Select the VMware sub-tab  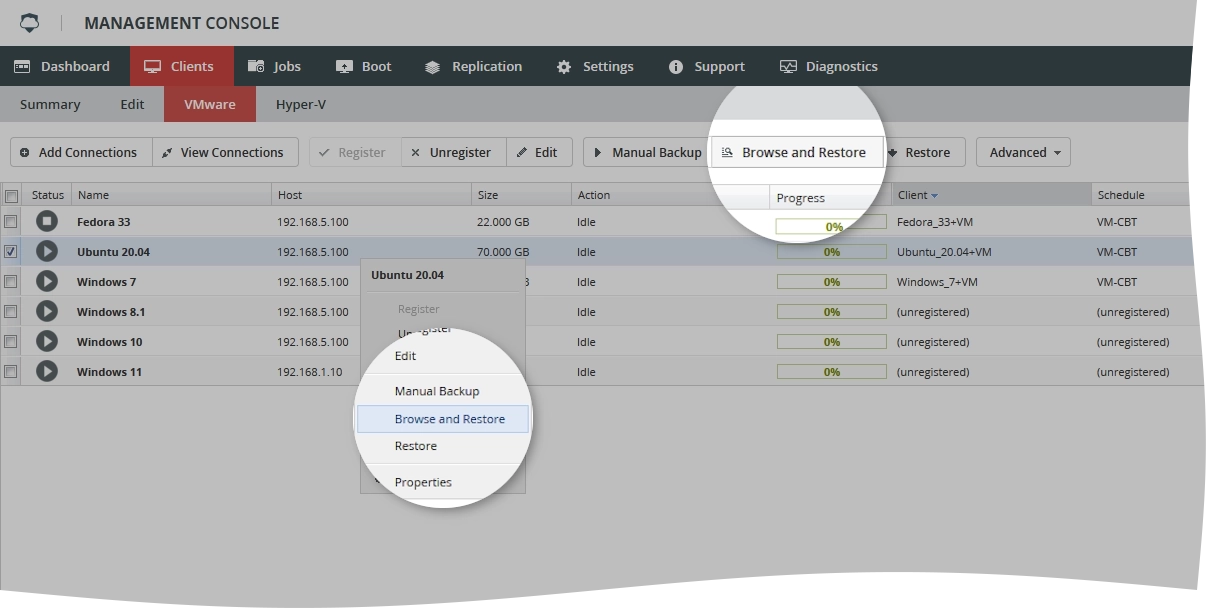[210, 104]
